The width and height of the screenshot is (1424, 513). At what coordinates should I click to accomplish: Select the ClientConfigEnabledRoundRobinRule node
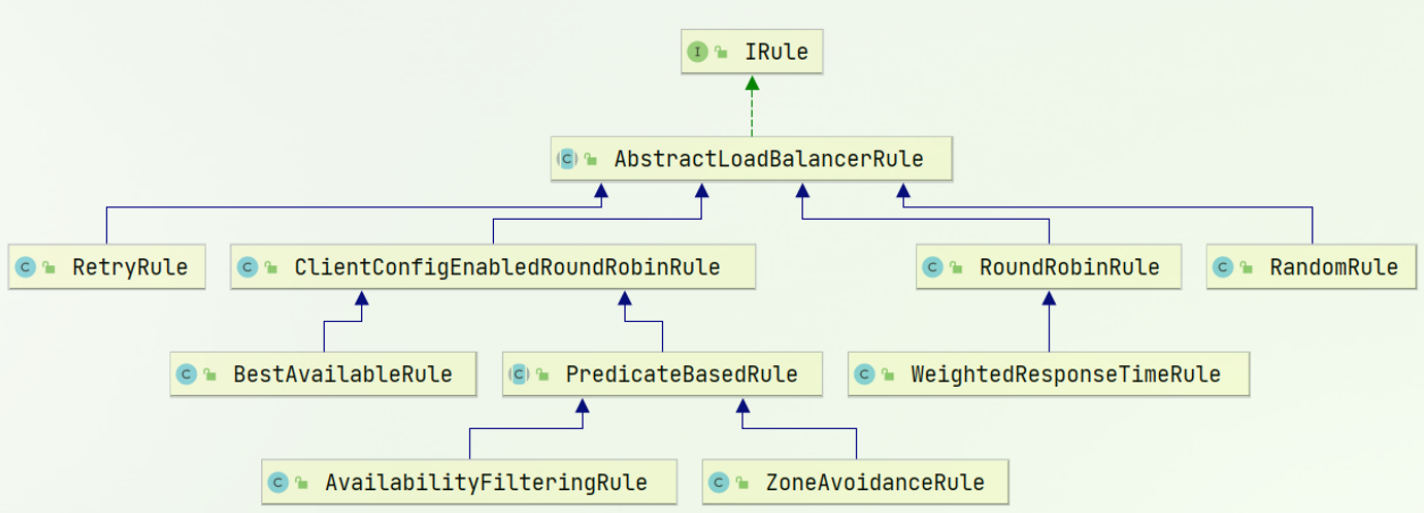tap(493, 267)
